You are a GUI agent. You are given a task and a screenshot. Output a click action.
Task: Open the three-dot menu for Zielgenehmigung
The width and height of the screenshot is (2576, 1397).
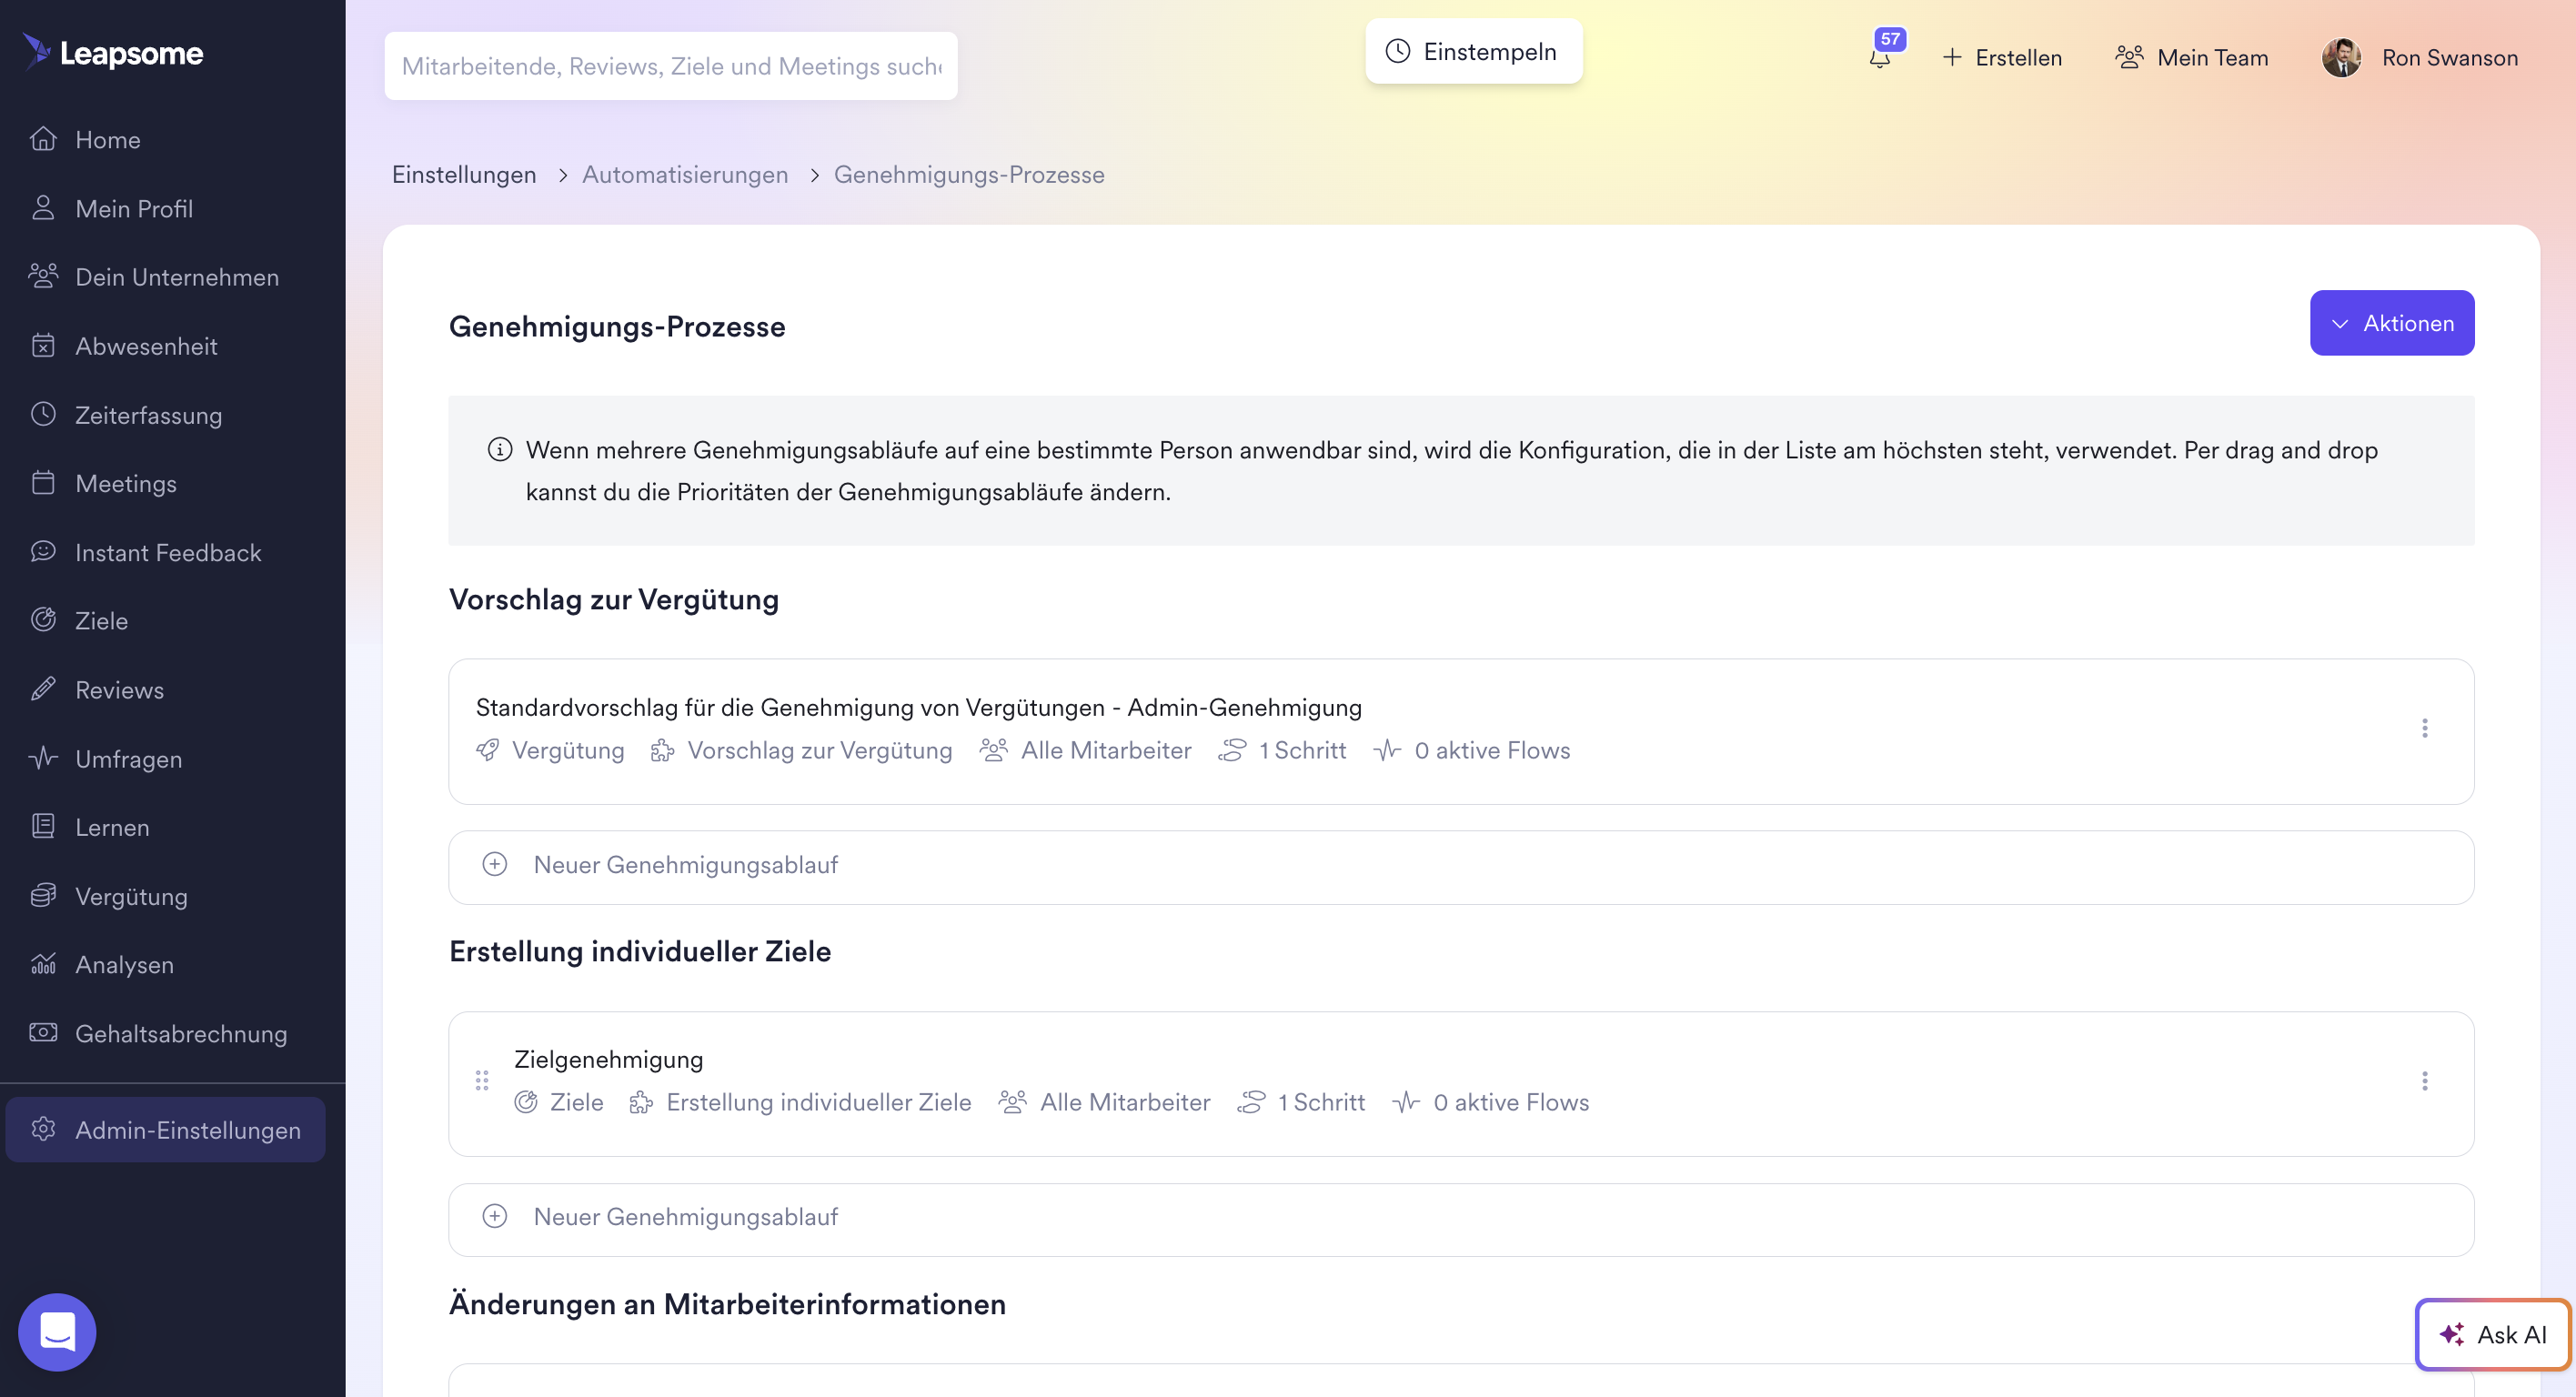coord(2424,1081)
